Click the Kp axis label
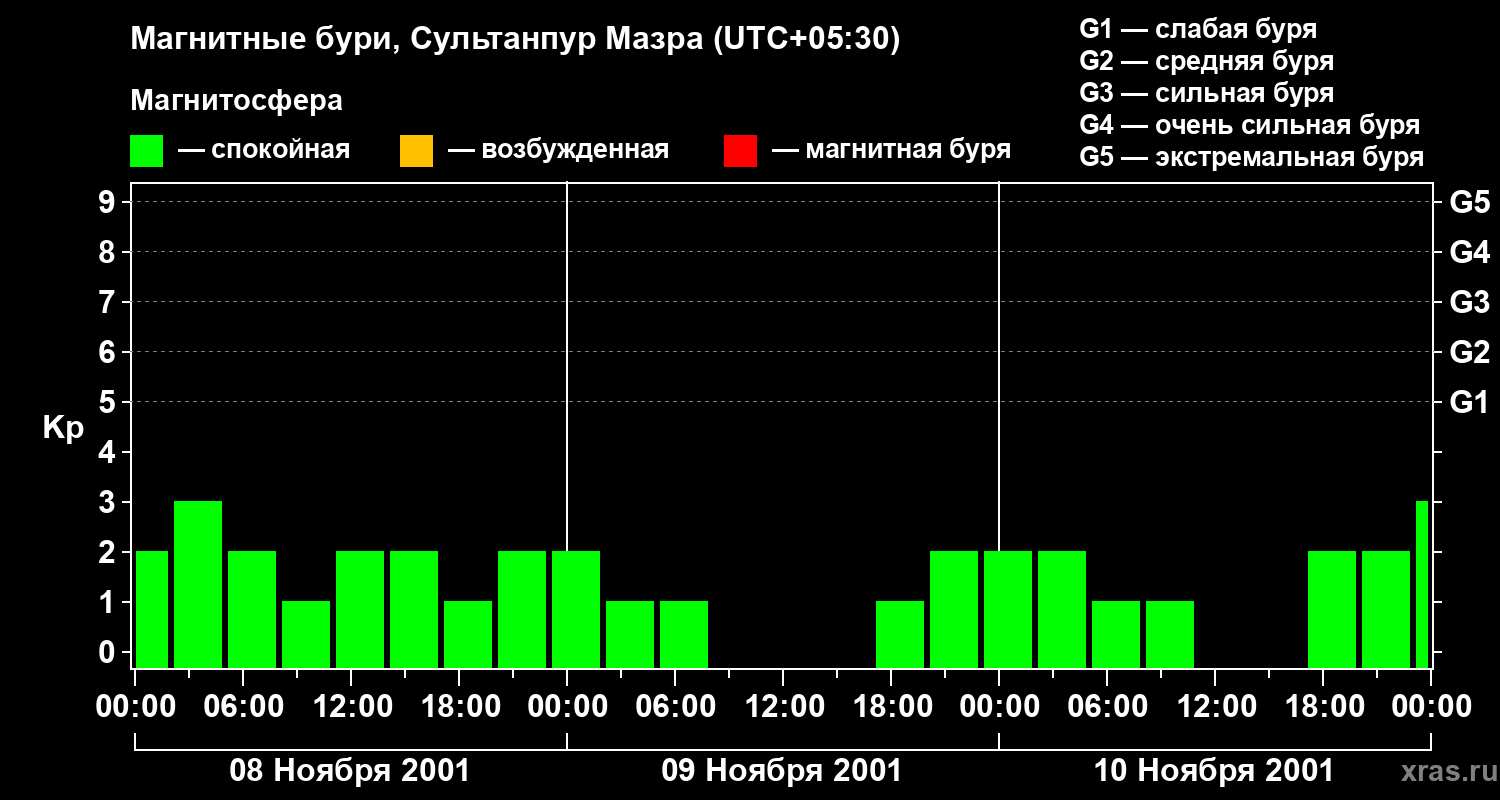Image resolution: width=1500 pixels, height=800 pixels. point(63,428)
